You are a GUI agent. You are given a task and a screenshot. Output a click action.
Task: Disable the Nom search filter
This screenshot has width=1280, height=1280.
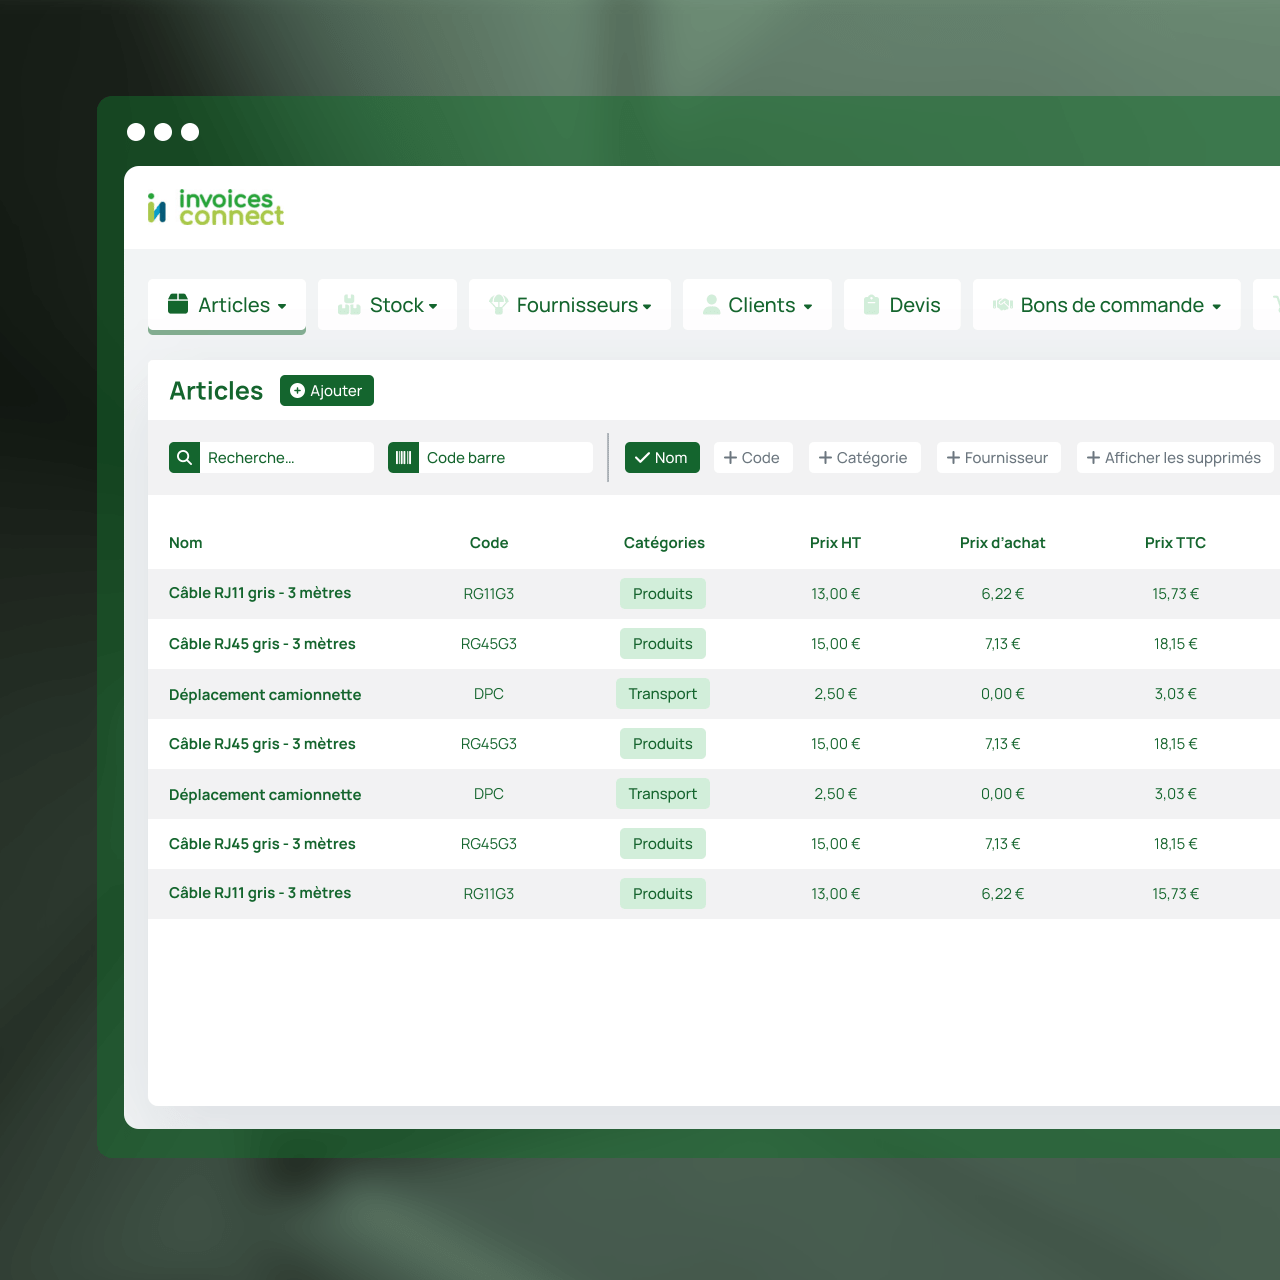(x=662, y=458)
